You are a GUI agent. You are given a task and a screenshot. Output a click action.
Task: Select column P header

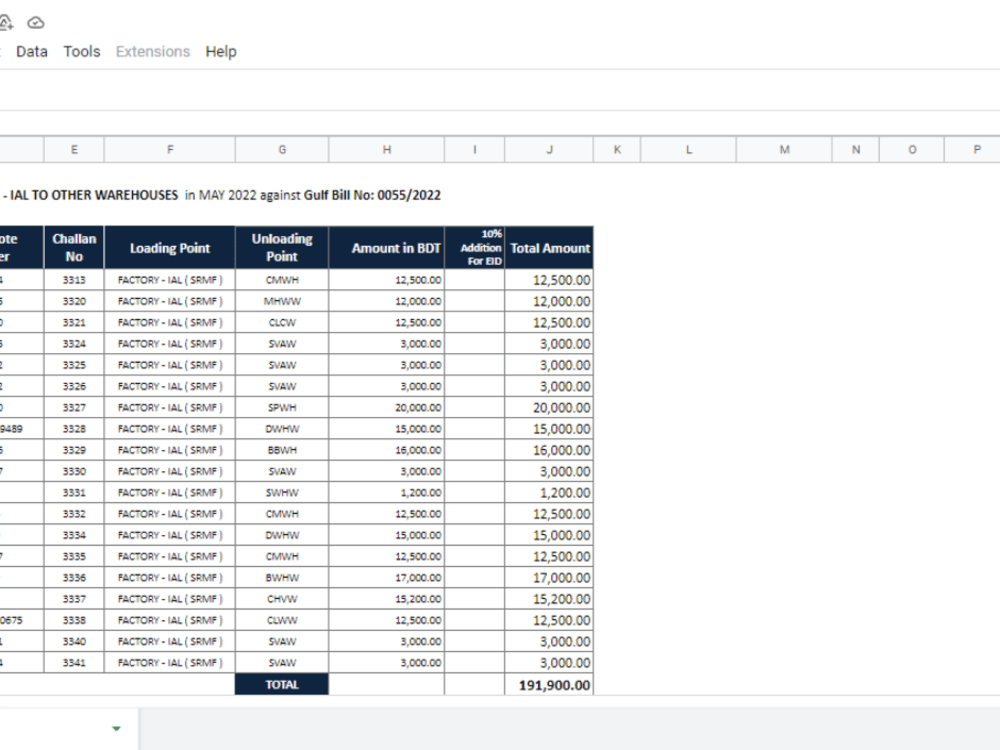973,149
